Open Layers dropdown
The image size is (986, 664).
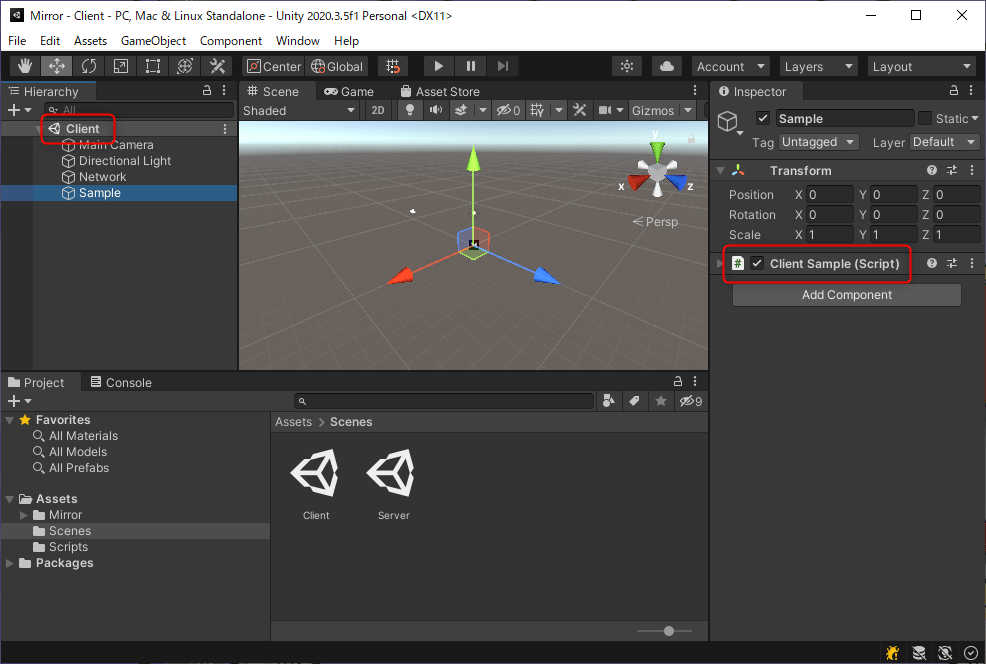tap(818, 66)
